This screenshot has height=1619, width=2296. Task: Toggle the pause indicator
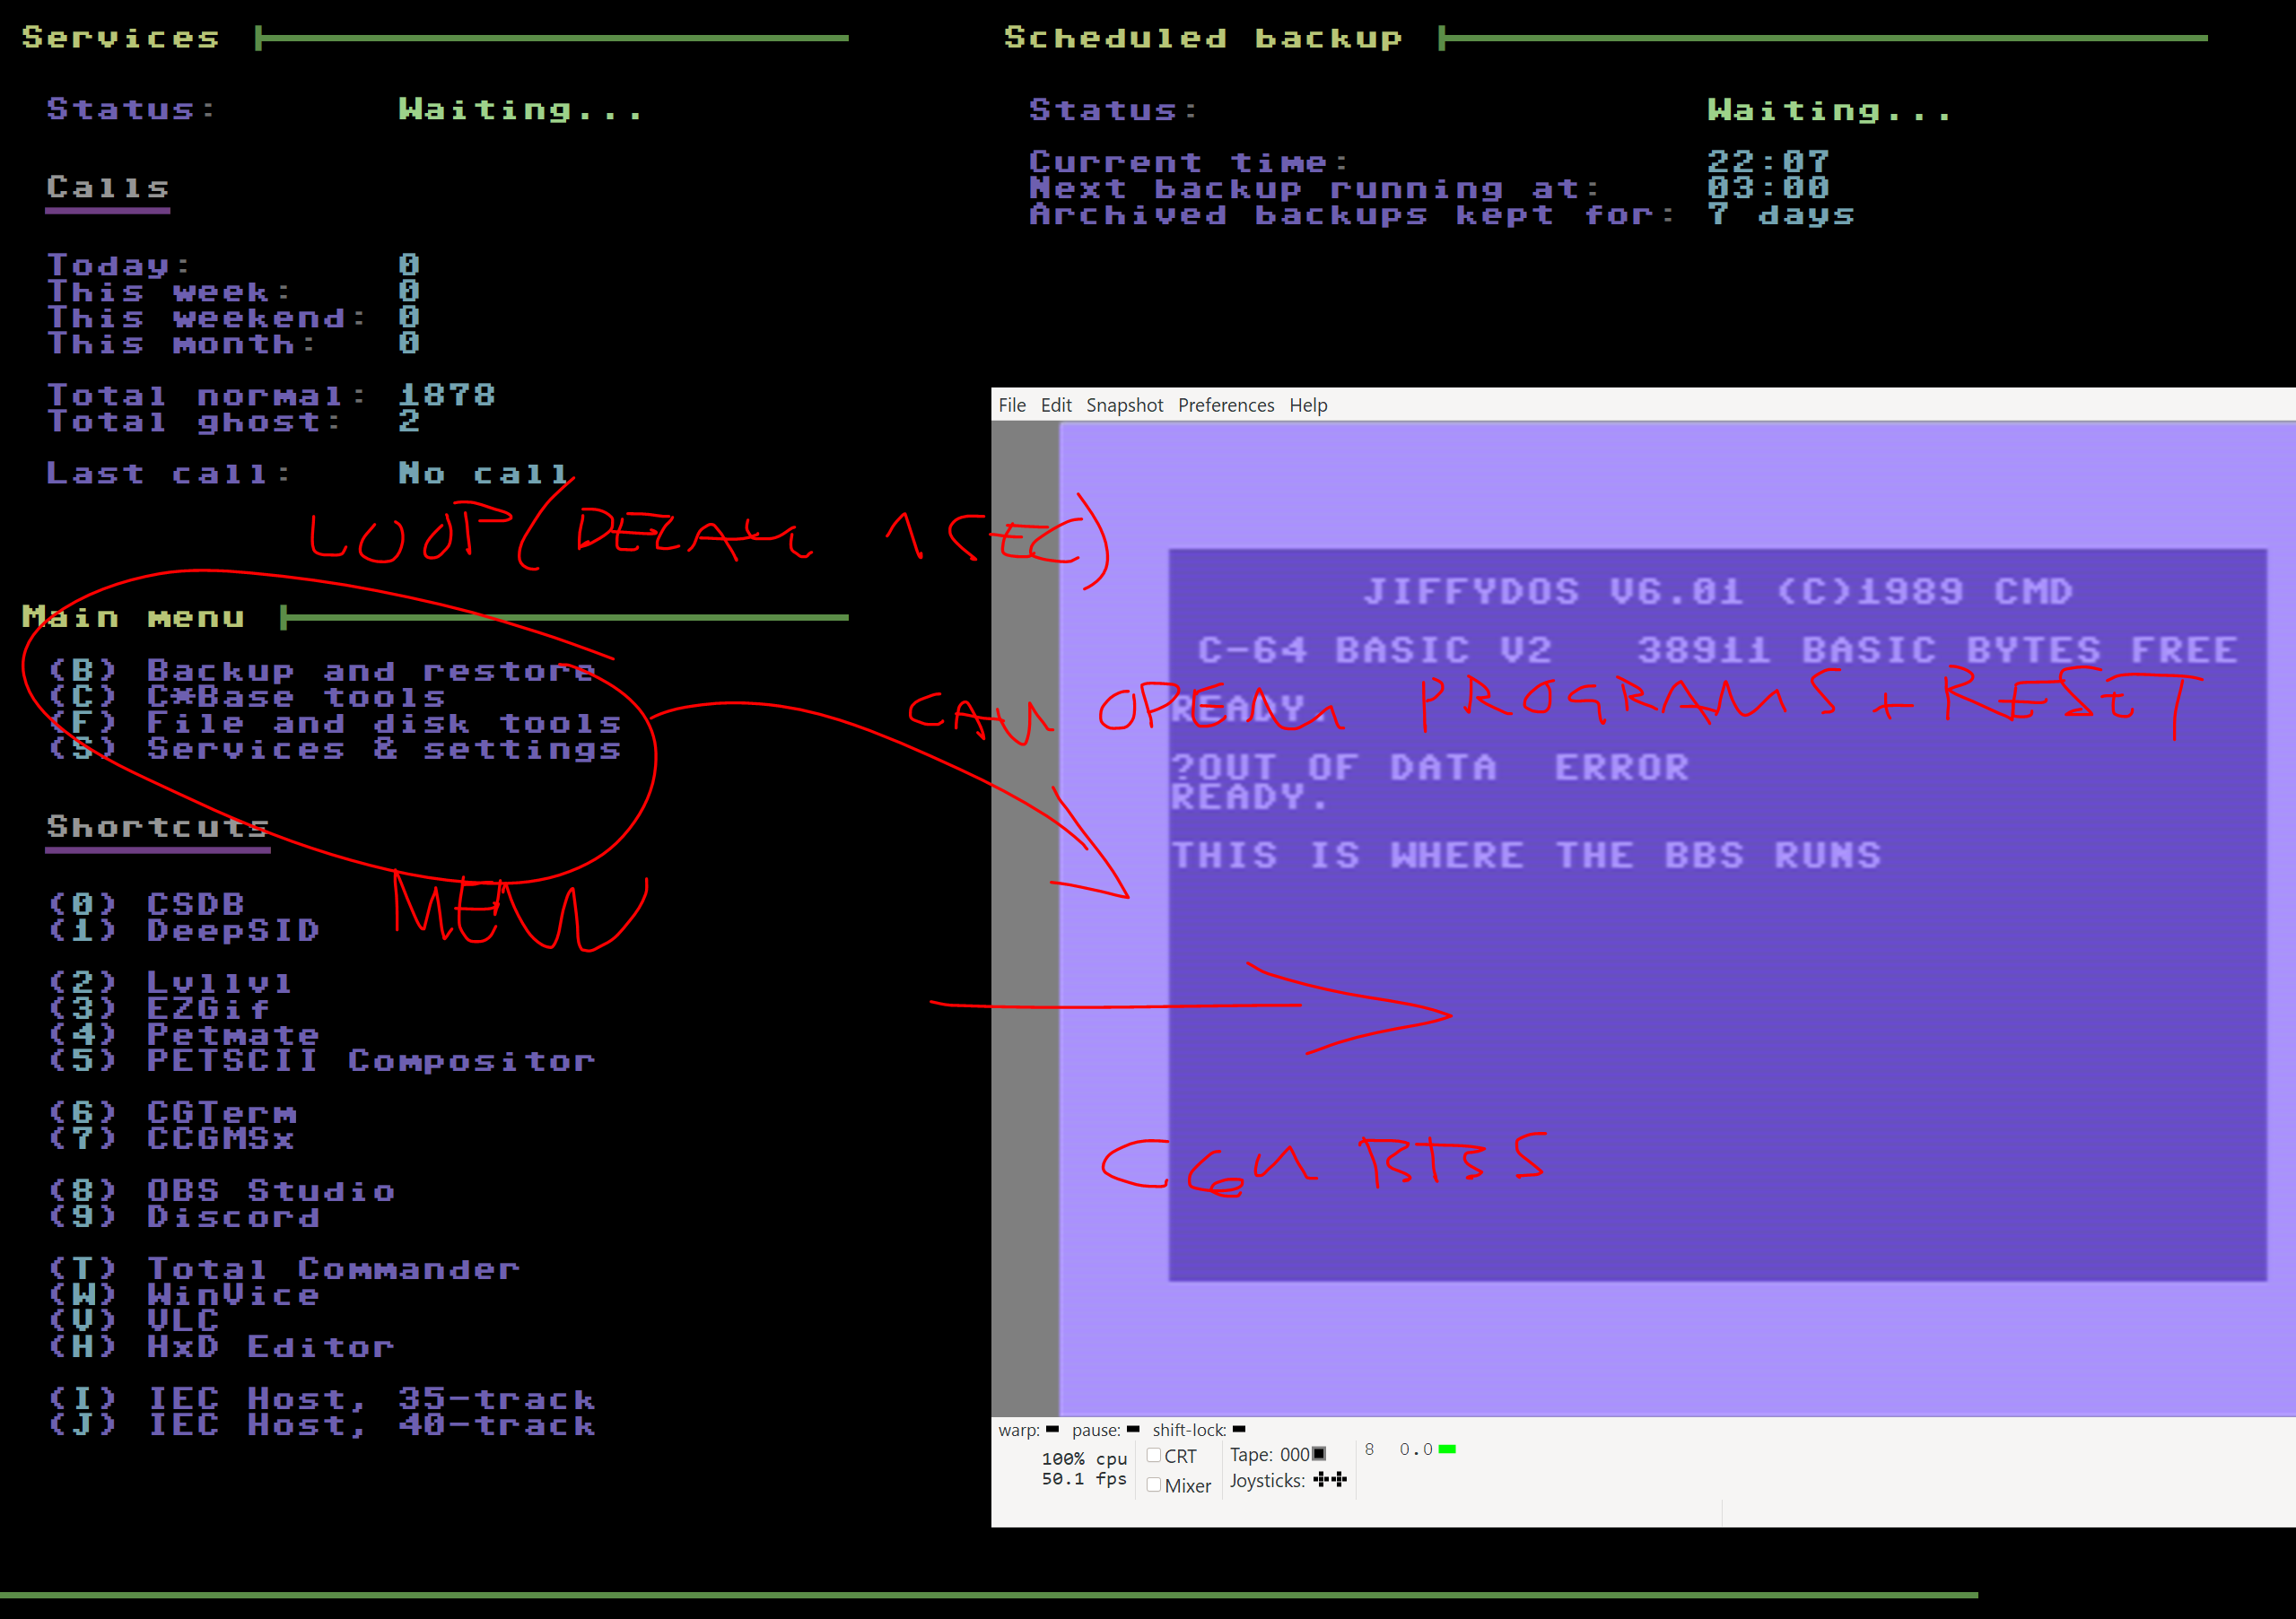point(1133,1429)
